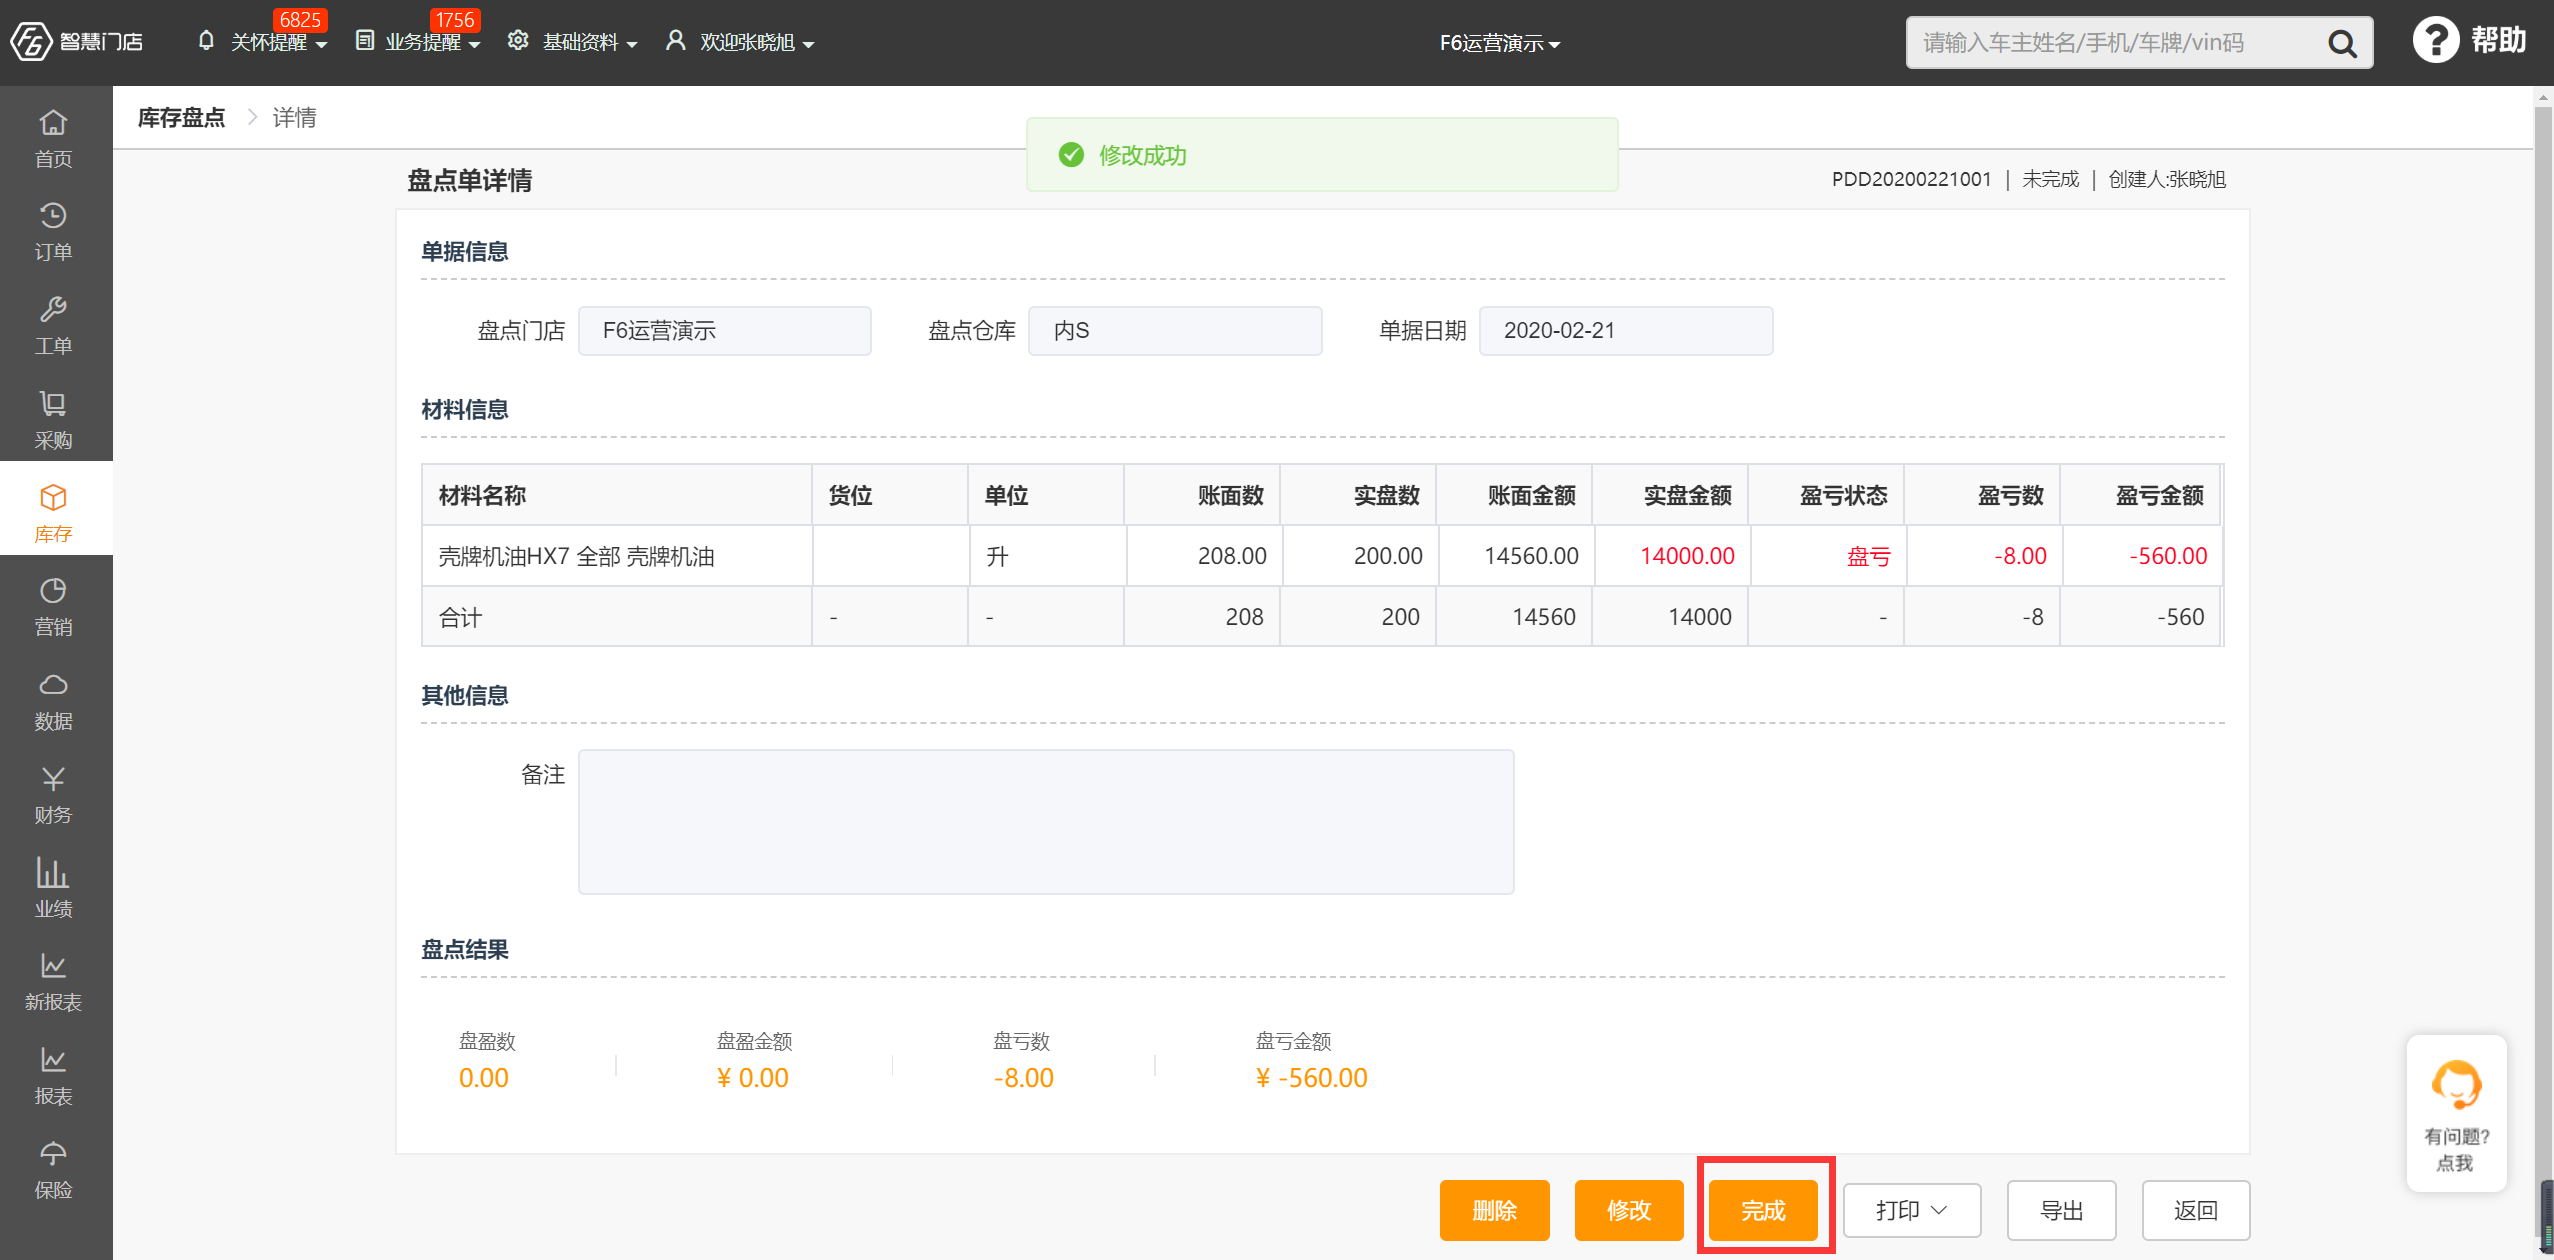Screen dimensions: 2554x1260
Task: Click the 盘点仓库 内S field
Action: 1175,331
